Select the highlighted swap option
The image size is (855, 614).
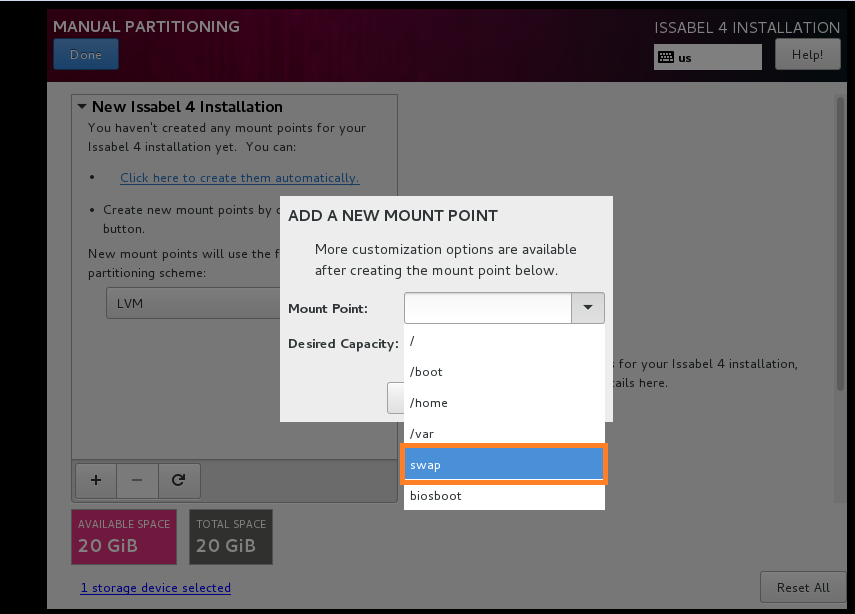click(x=504, y=465)
